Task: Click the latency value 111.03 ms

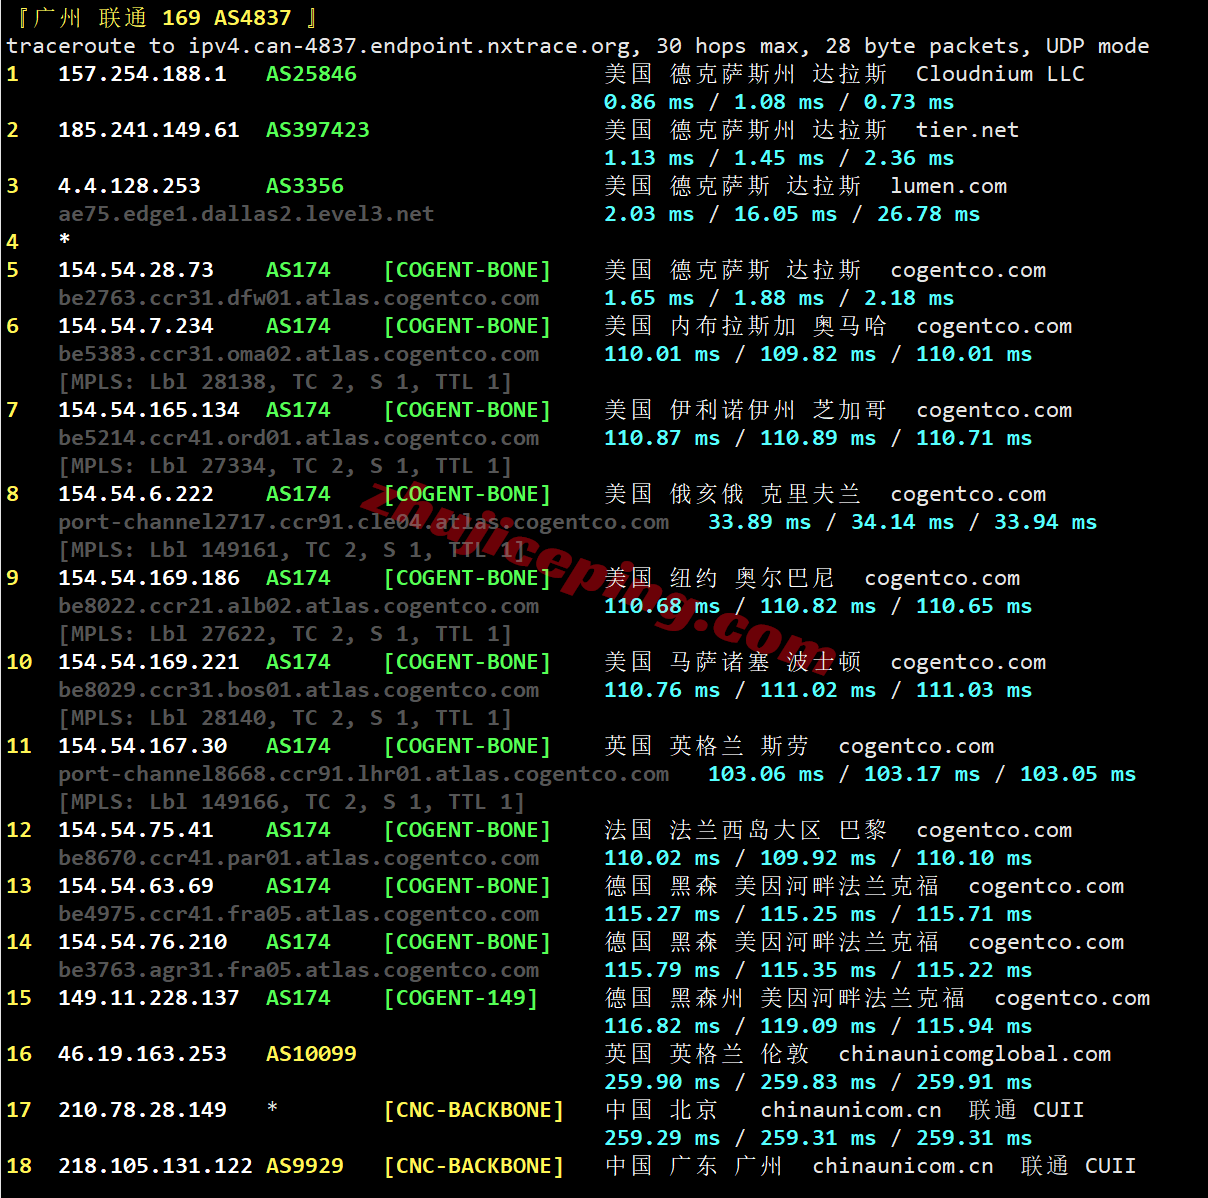Action: click(974, 690)
